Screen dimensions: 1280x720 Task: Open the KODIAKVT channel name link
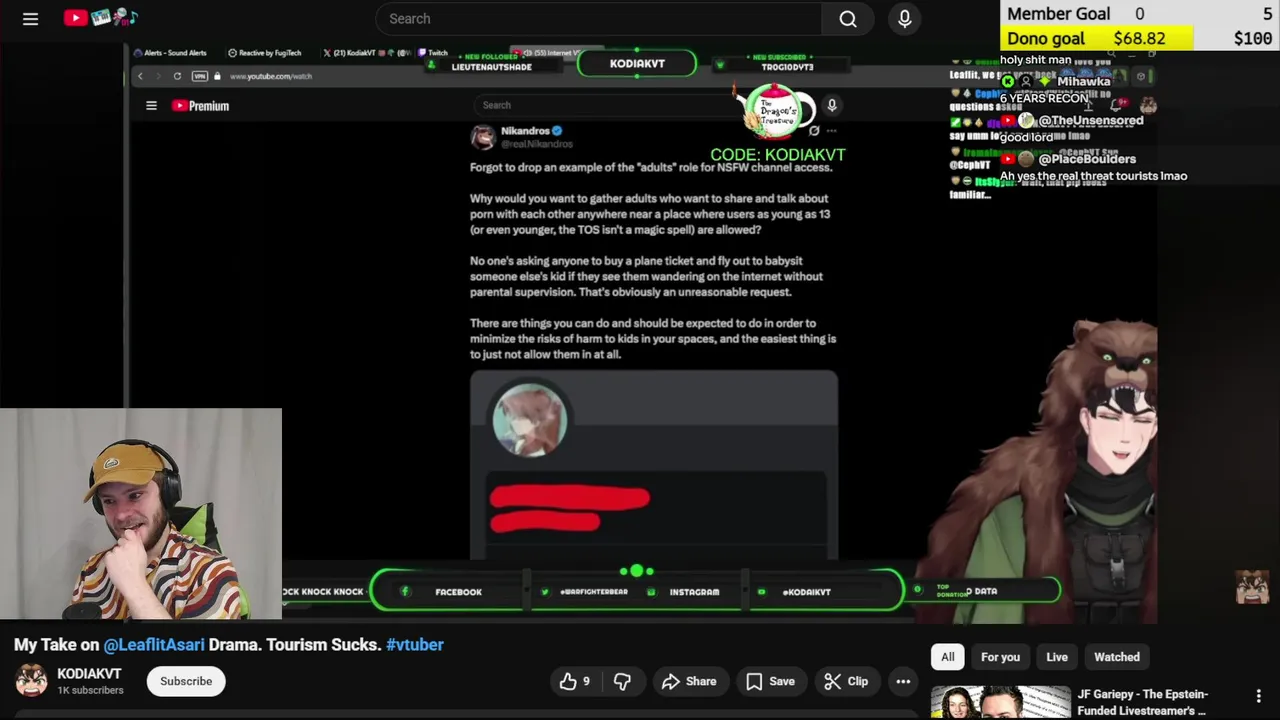(89, 674)
